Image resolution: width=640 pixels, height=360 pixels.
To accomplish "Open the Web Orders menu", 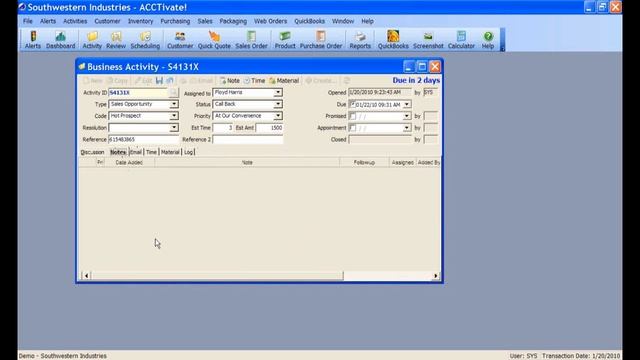I will click(270, 21).
